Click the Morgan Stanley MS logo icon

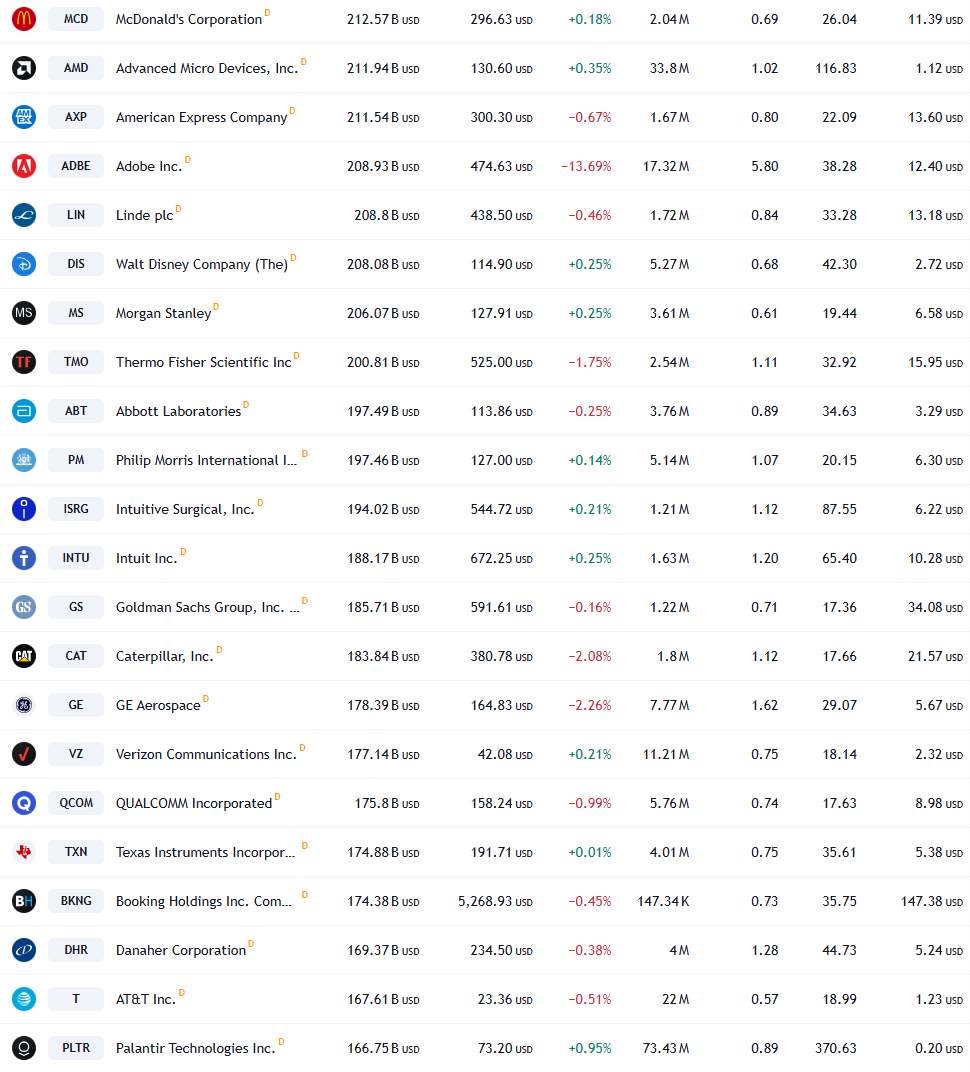[x=24, y=313]
